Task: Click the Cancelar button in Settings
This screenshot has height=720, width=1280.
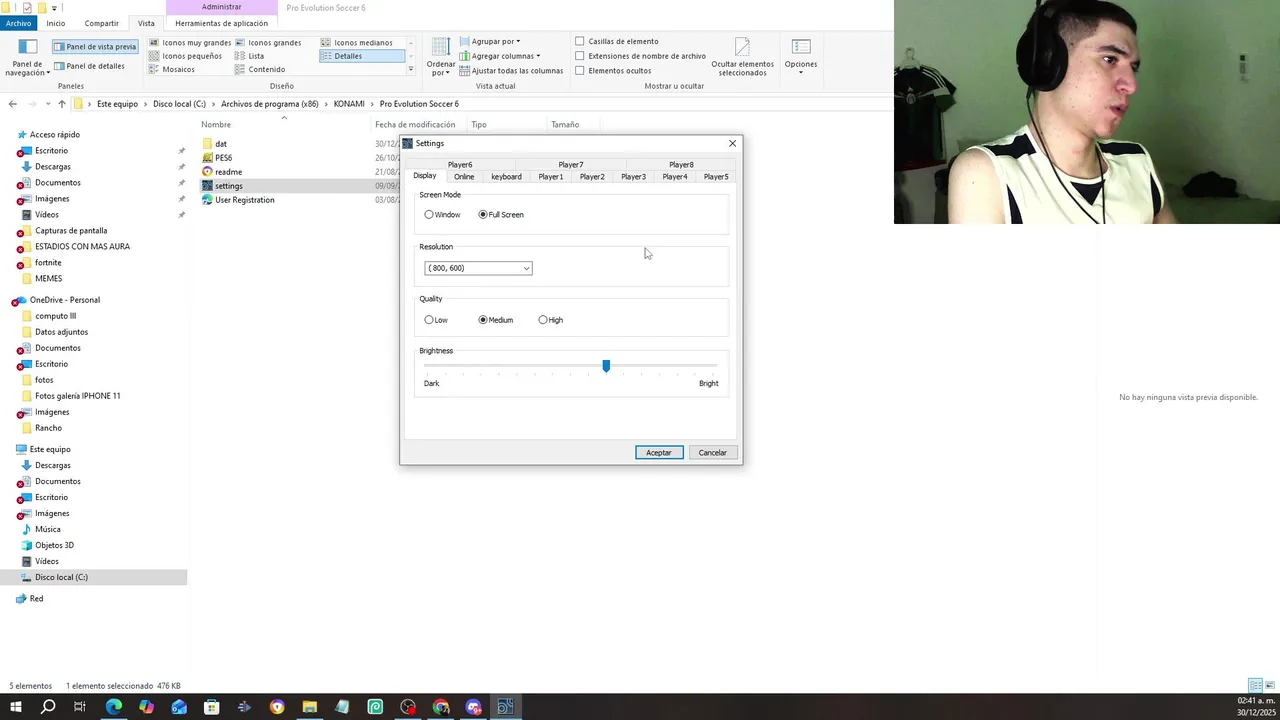Action: tap(713, 453)
